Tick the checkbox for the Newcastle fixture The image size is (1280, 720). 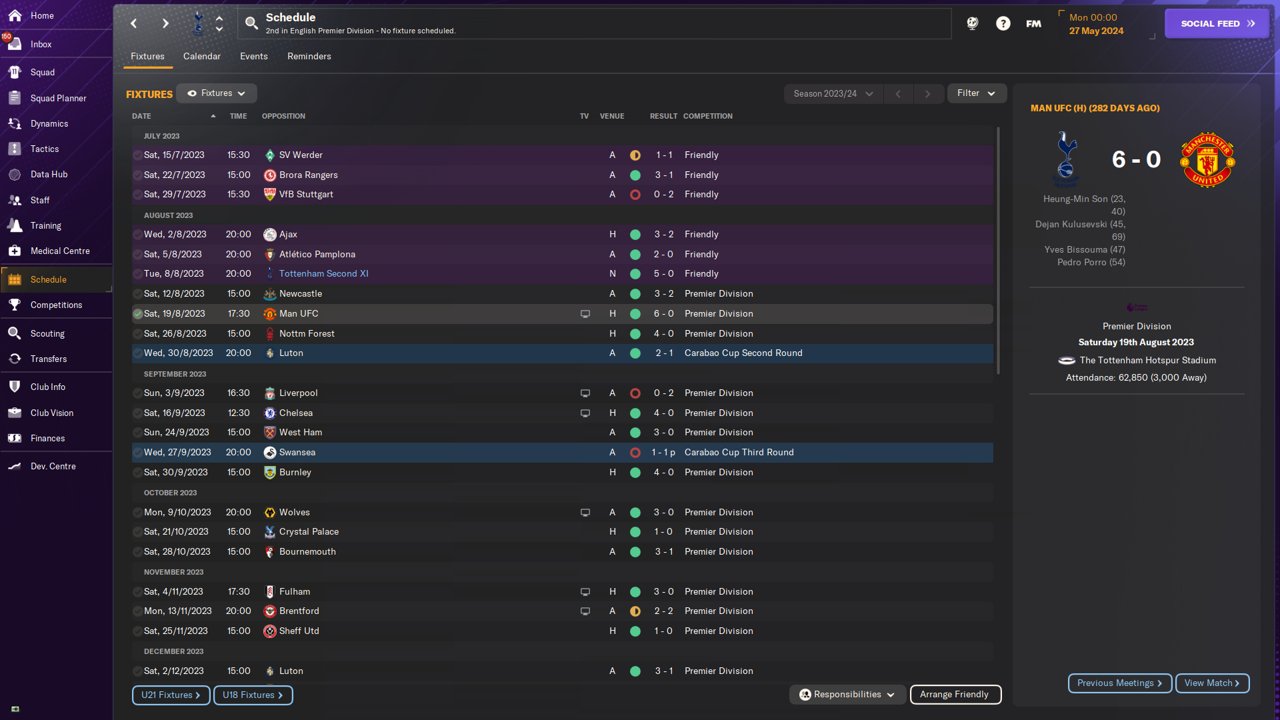coord(138,294)
